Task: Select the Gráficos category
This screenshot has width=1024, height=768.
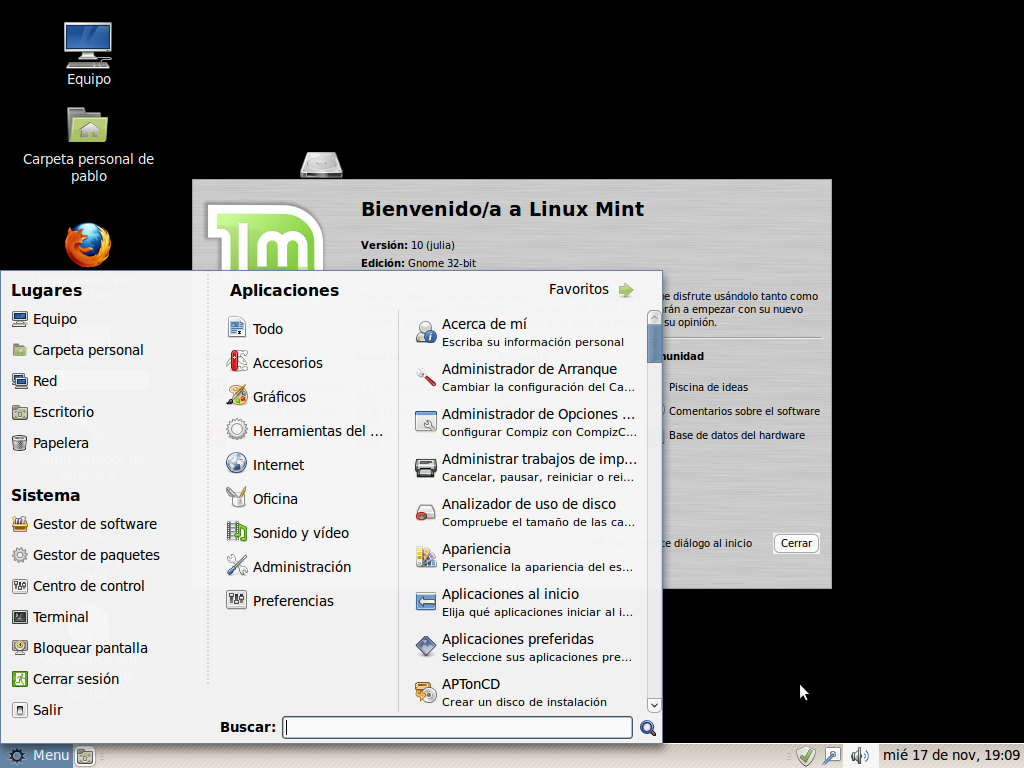Action: tap(266, 396)
